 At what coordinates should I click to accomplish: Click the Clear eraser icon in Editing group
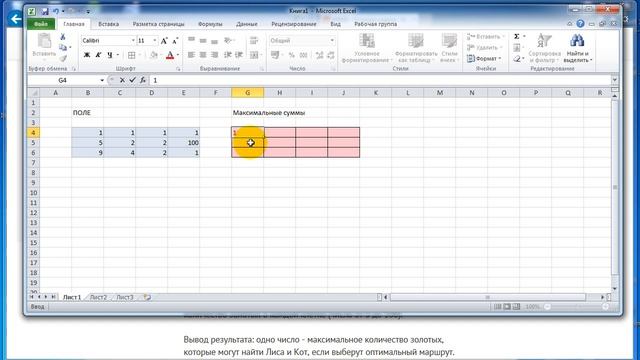[517, 59]
